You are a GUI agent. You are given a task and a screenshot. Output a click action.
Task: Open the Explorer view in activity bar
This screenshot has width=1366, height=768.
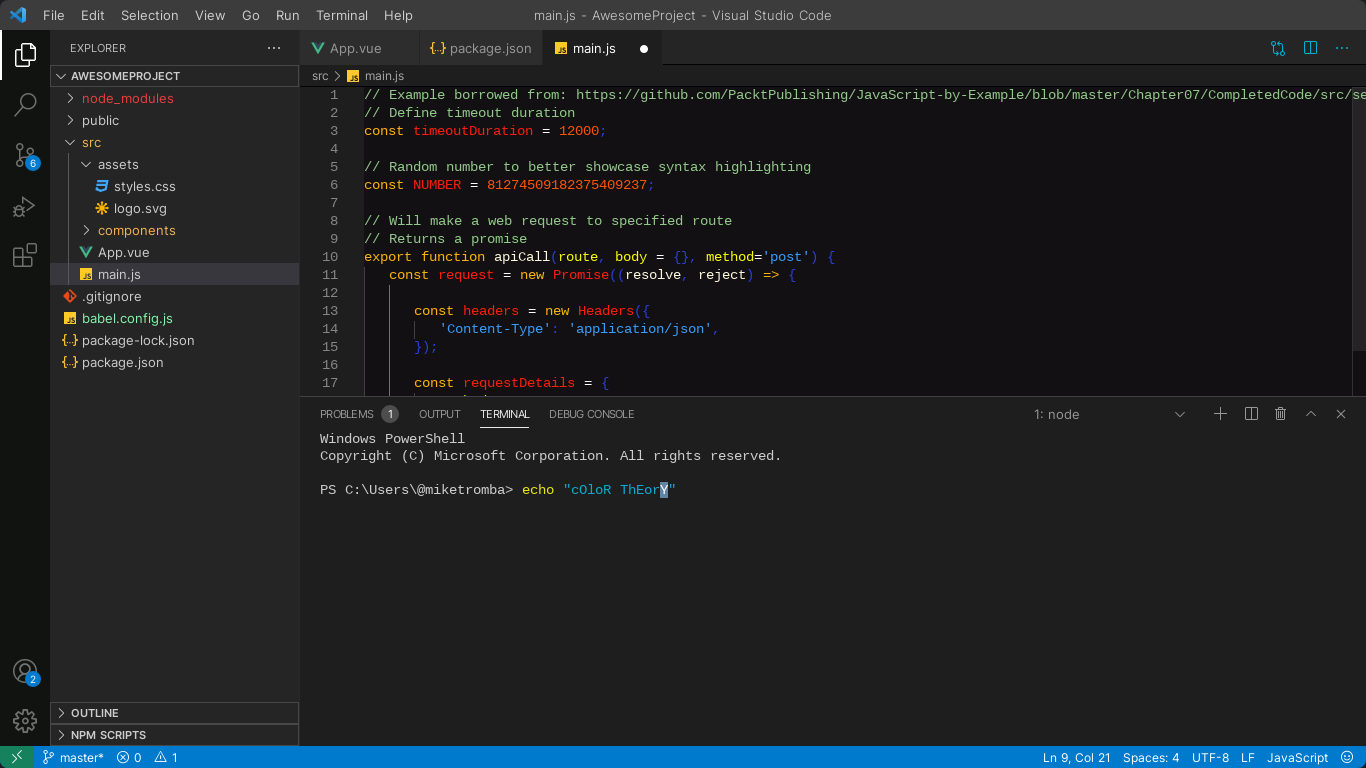25,55
